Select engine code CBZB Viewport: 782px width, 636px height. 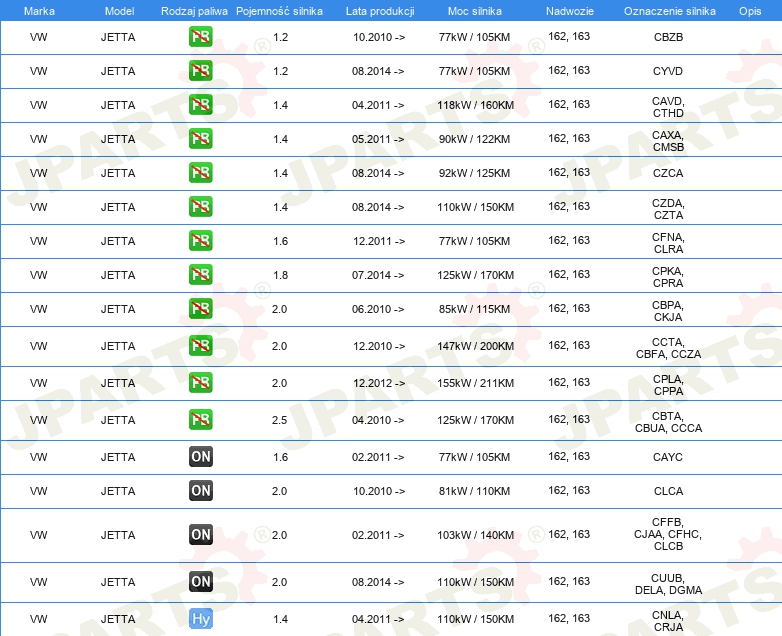point(668,37)
